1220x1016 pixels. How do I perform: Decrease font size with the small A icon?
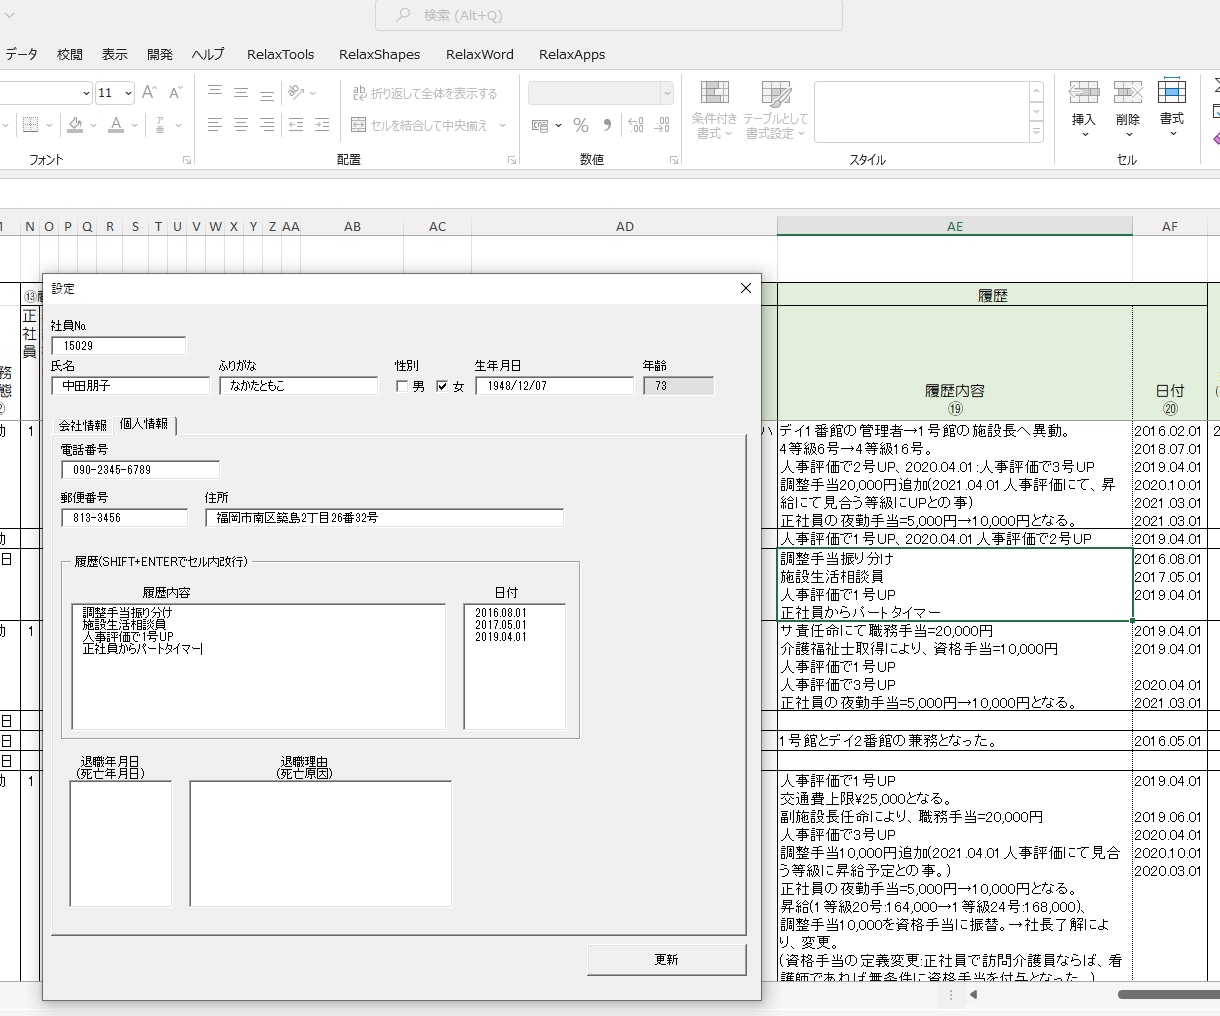175,92
